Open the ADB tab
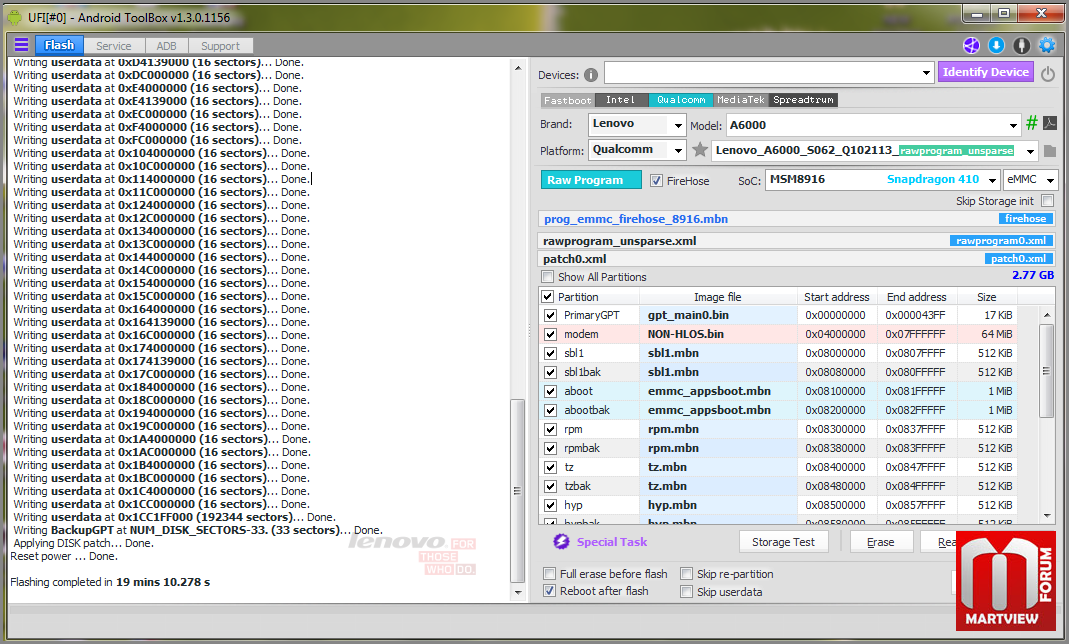1069x644 pixels. pyautogui.click(x=166, y=46)
